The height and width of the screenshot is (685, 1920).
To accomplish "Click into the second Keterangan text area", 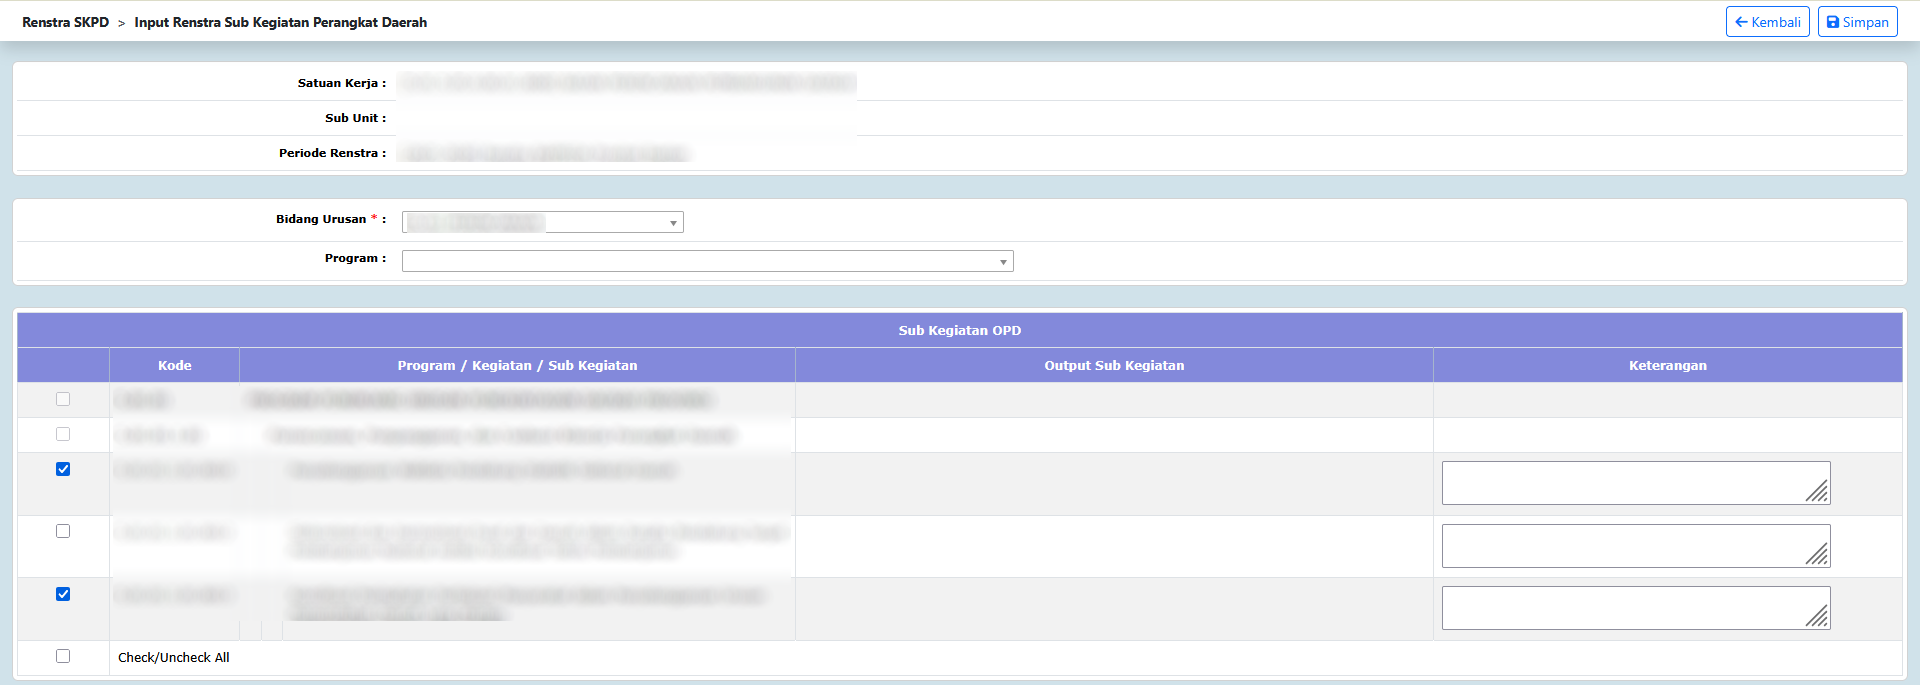I will [x=1620, y=546].
